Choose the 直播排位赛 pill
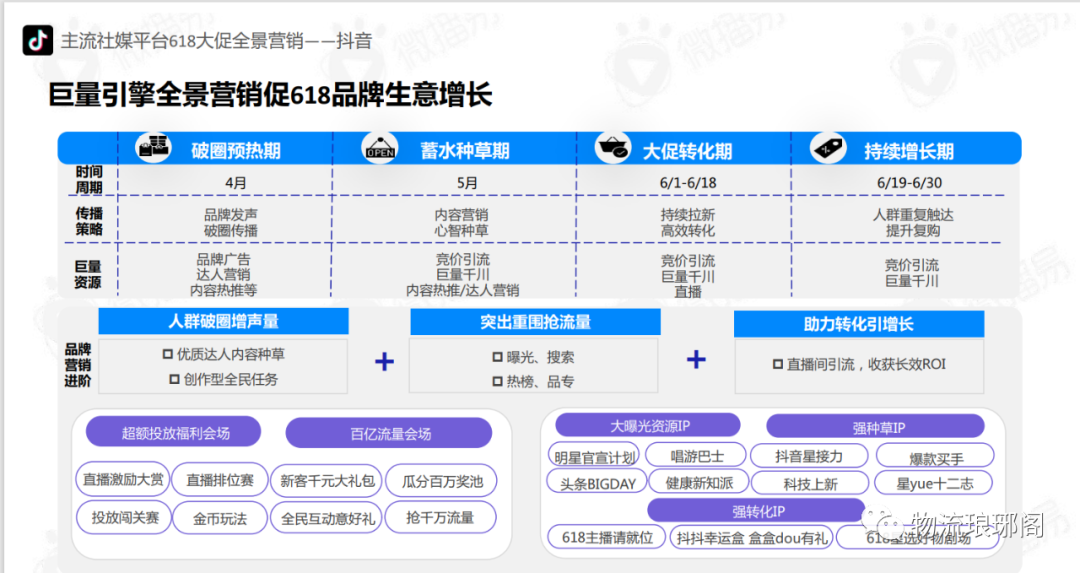This screenshot has width=1080, height=573. click(220, 480)
